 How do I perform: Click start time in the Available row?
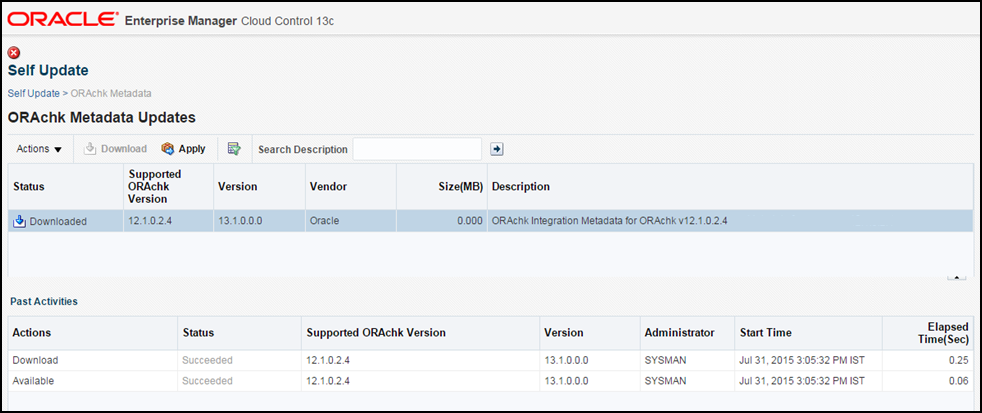click(802, 381)
